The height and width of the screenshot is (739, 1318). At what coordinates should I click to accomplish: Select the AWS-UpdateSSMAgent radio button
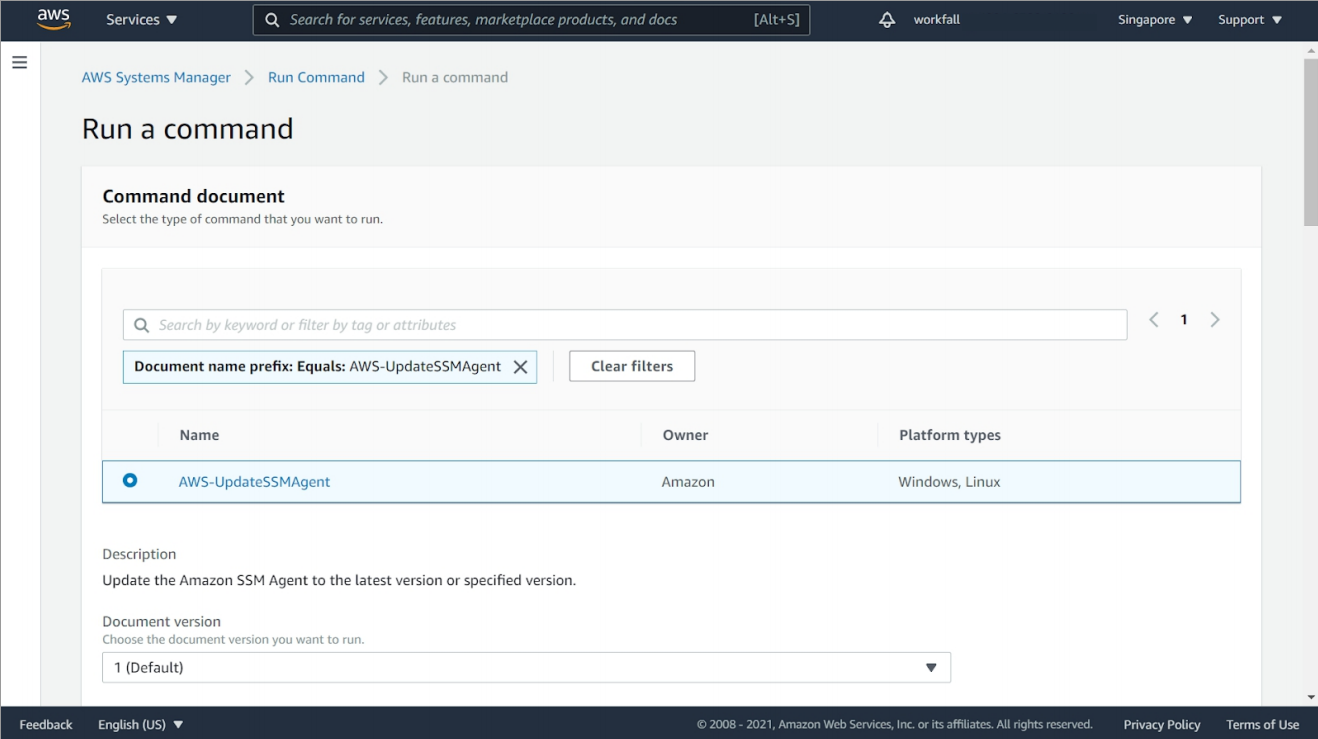[130, 481]
